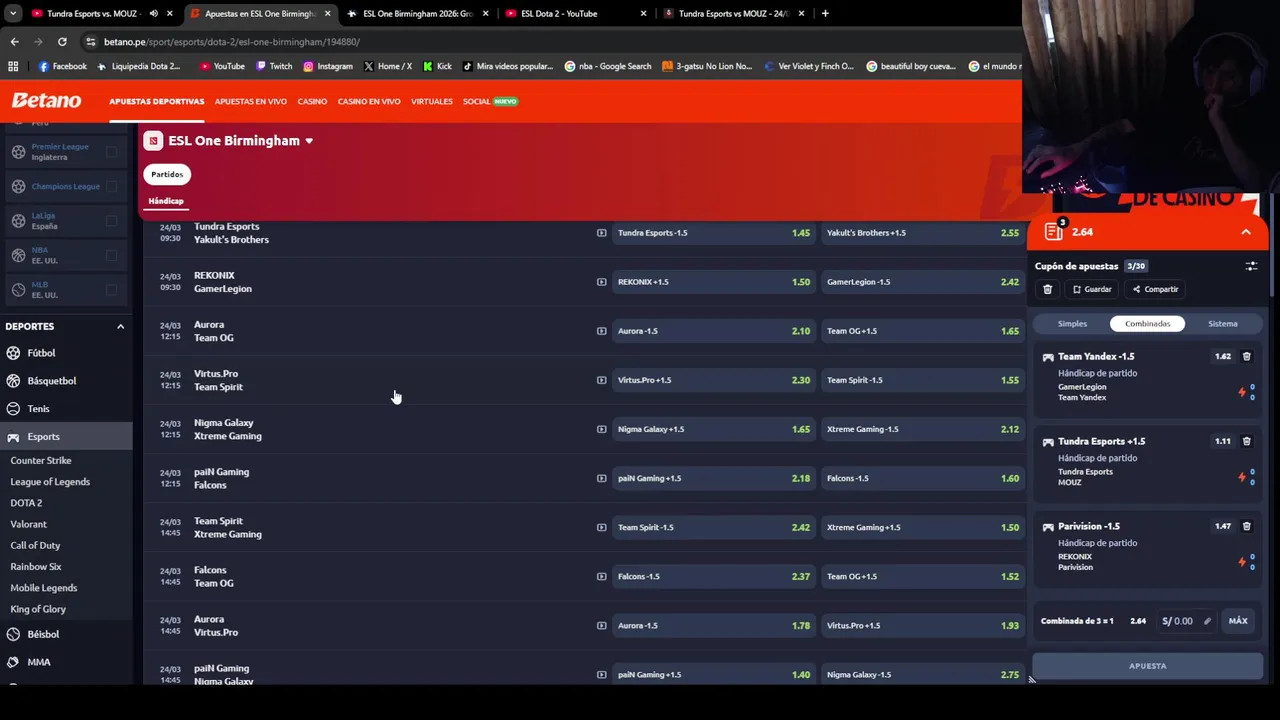The image size is (1280, 720).
Task: Select the Partidos filter pill
Action: coord(167,174)
